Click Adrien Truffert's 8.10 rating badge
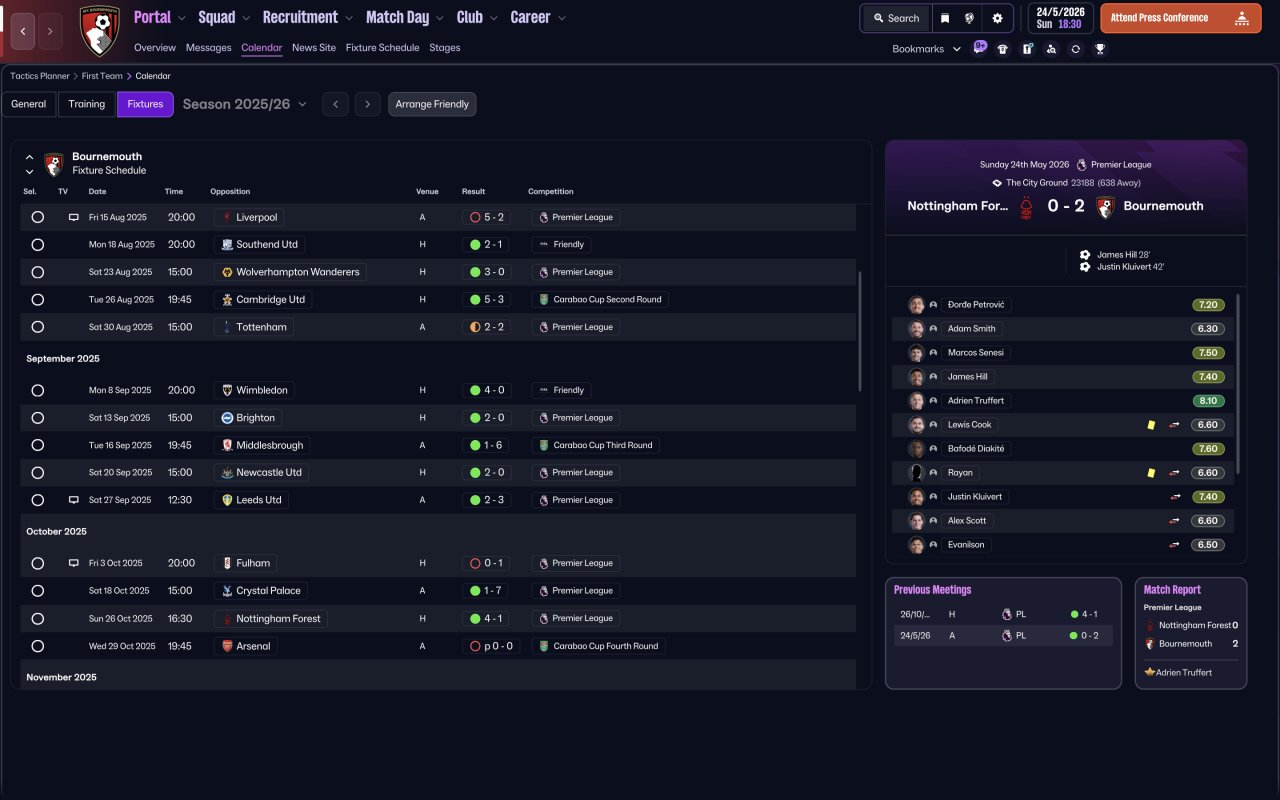Viewport: 1280px width, 800px height. (x=1208, y=401)
